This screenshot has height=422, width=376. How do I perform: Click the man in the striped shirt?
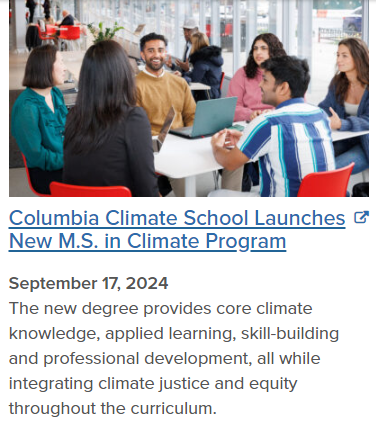tap(277, 128)
